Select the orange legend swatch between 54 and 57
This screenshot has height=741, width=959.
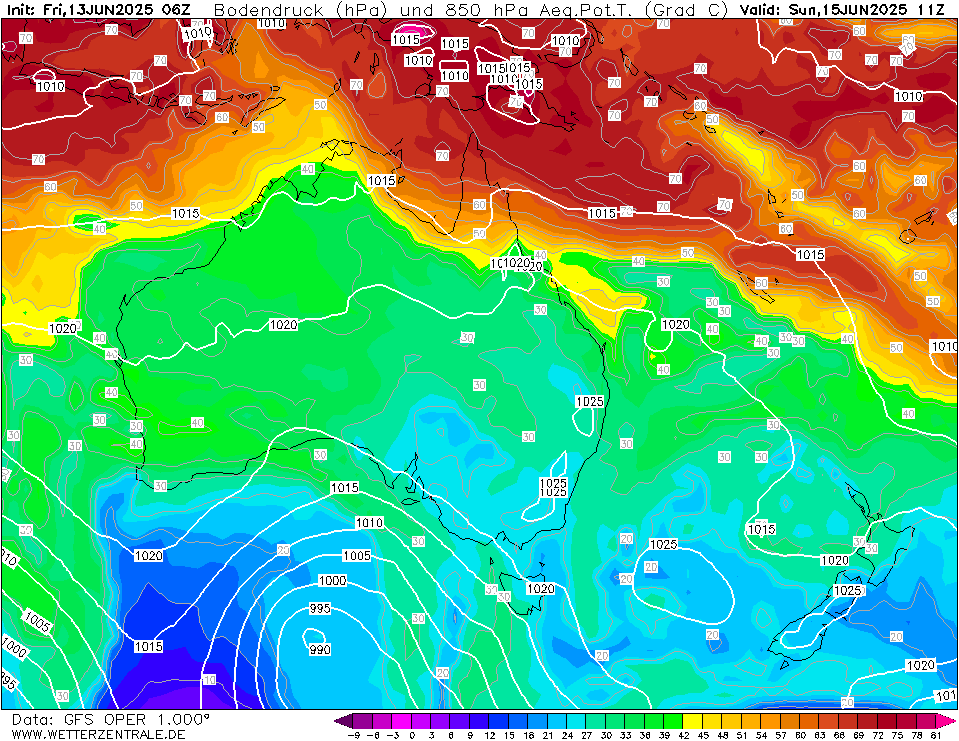(771, 721)
